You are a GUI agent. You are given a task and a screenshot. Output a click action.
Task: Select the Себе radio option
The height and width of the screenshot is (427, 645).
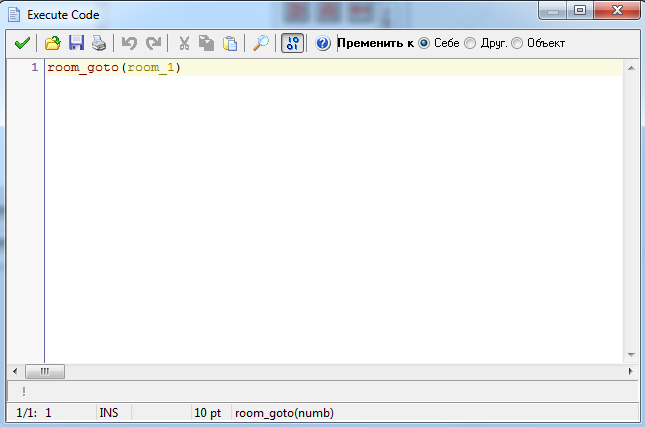tap(424, 43)
